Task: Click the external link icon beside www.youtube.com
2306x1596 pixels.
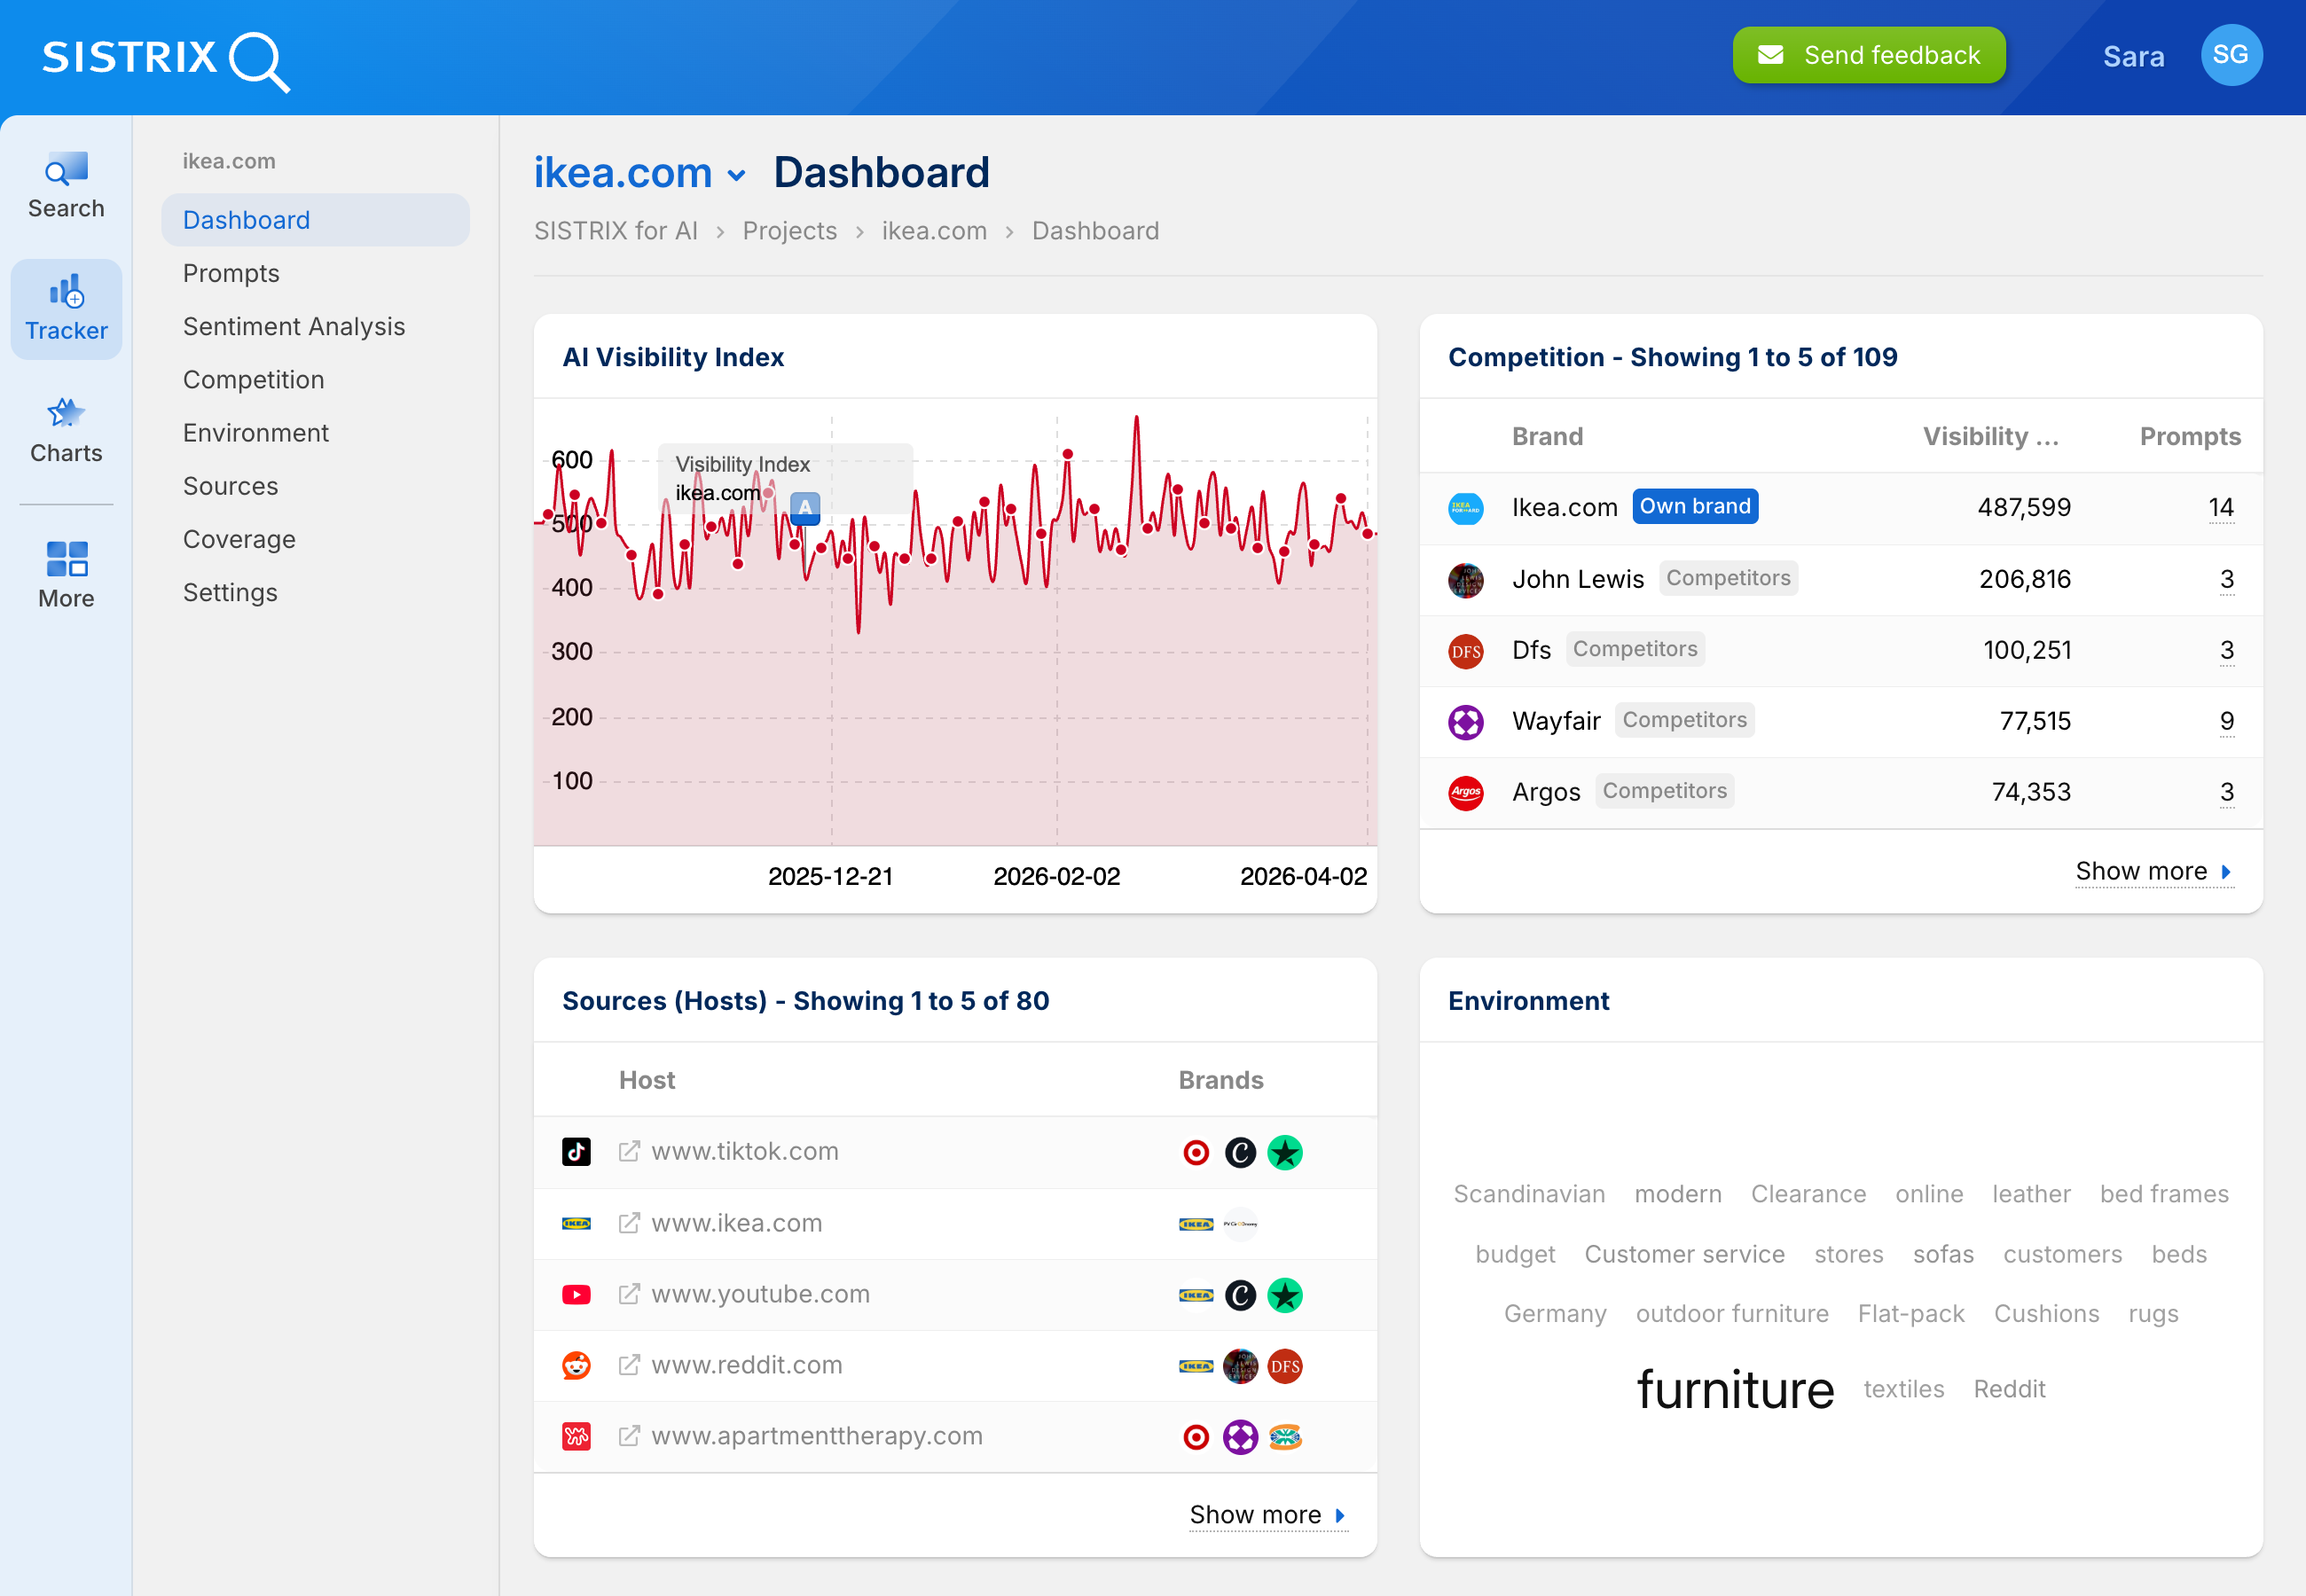Action: click(629, 1293)
